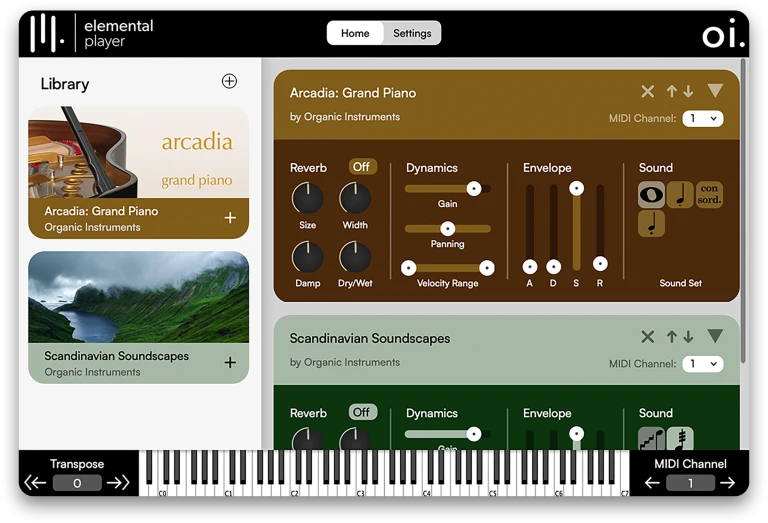
Task: Toggle Arcadia Reverb Off switch
Action: (x=362, y=167)
